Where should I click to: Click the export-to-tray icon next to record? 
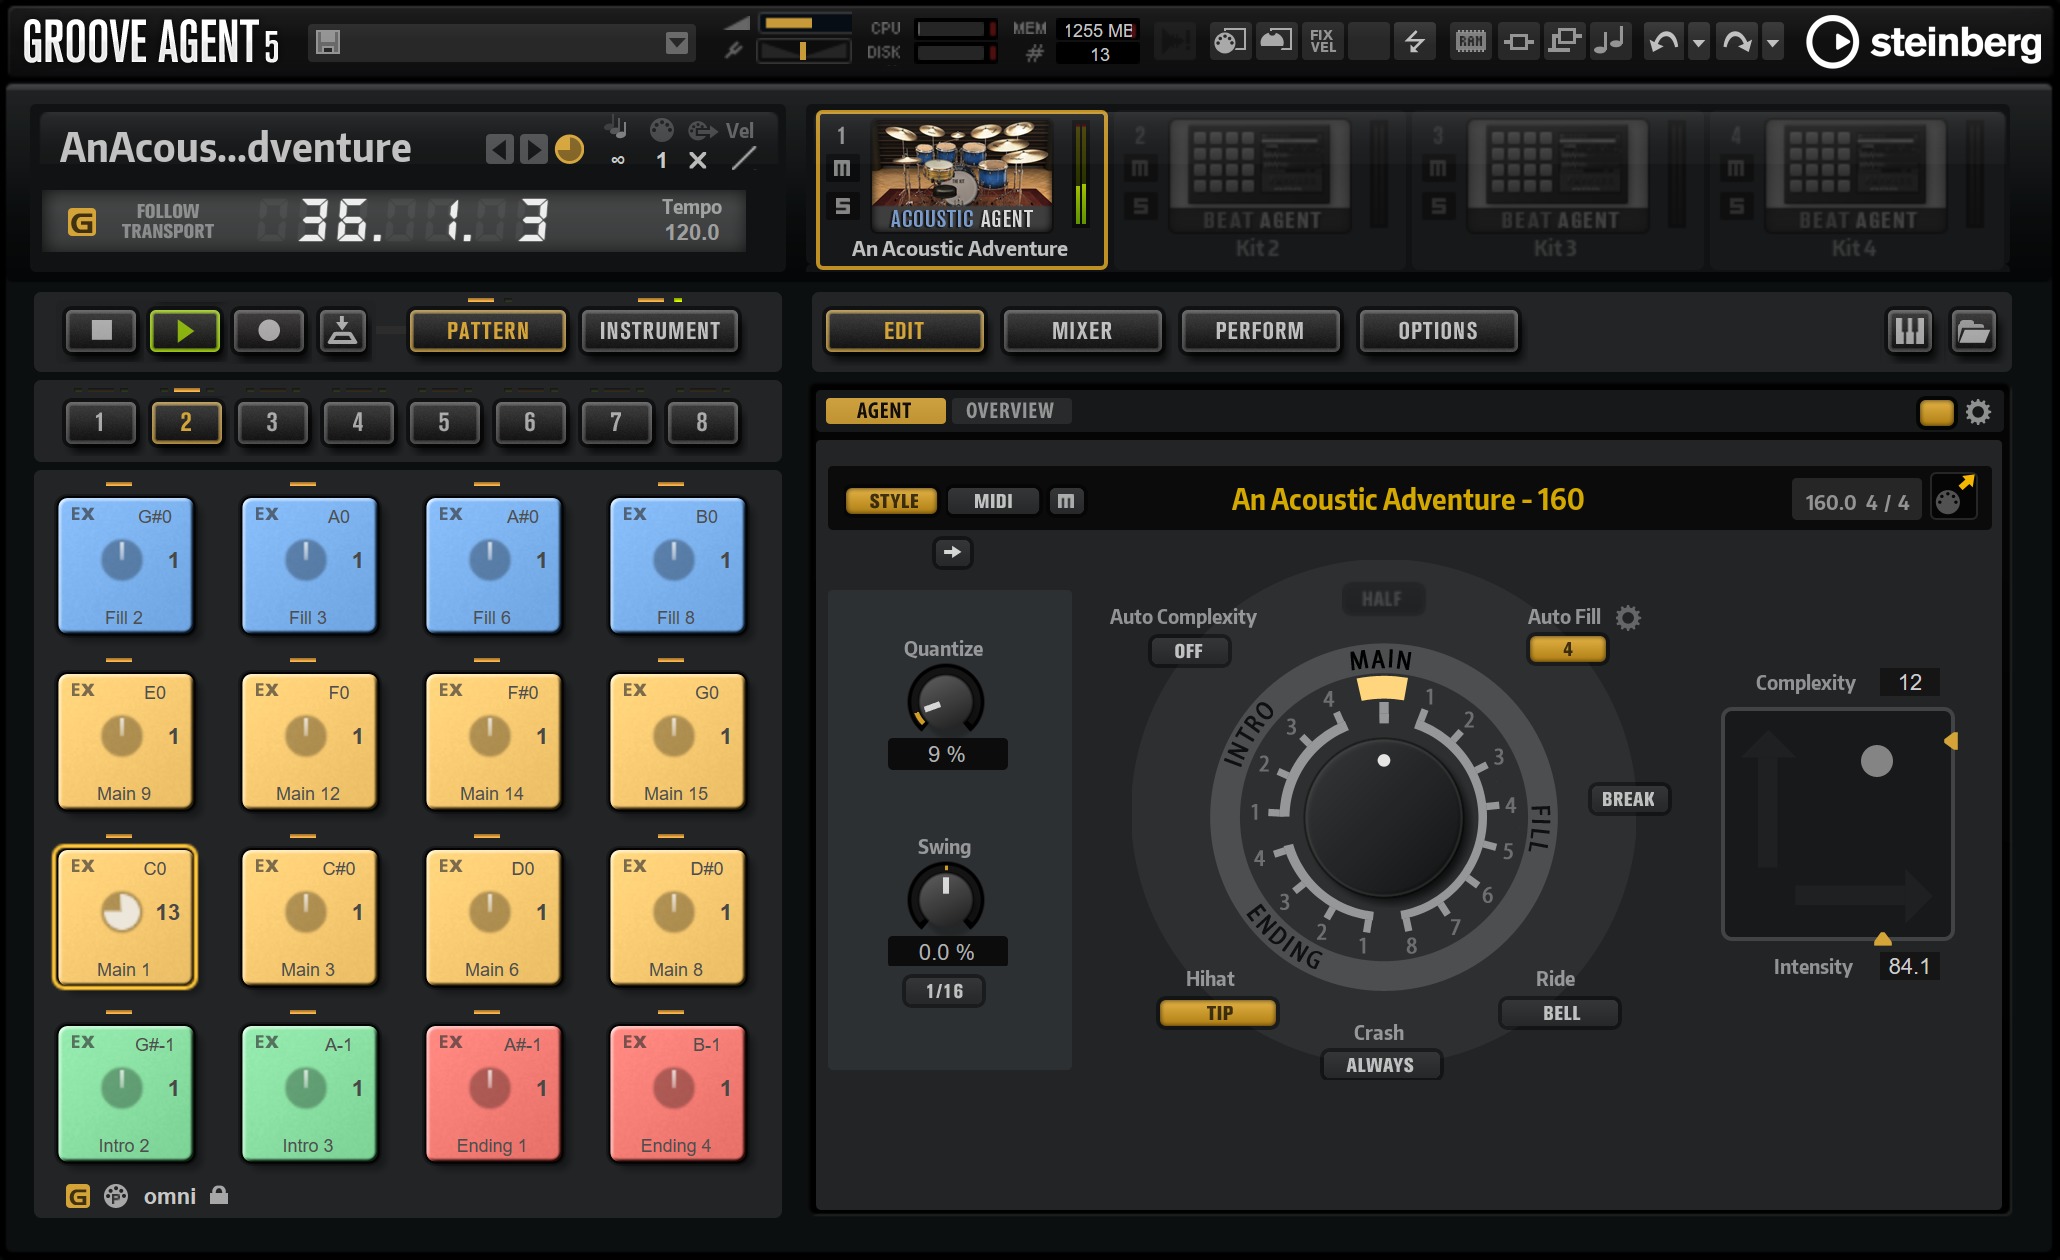point(343,331)
